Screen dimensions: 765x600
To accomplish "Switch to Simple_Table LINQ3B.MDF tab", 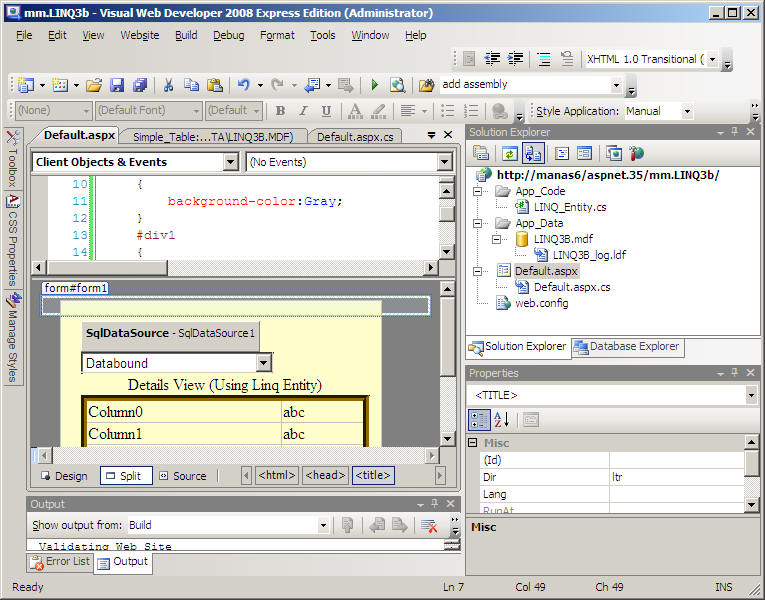I will pos(213,137).
